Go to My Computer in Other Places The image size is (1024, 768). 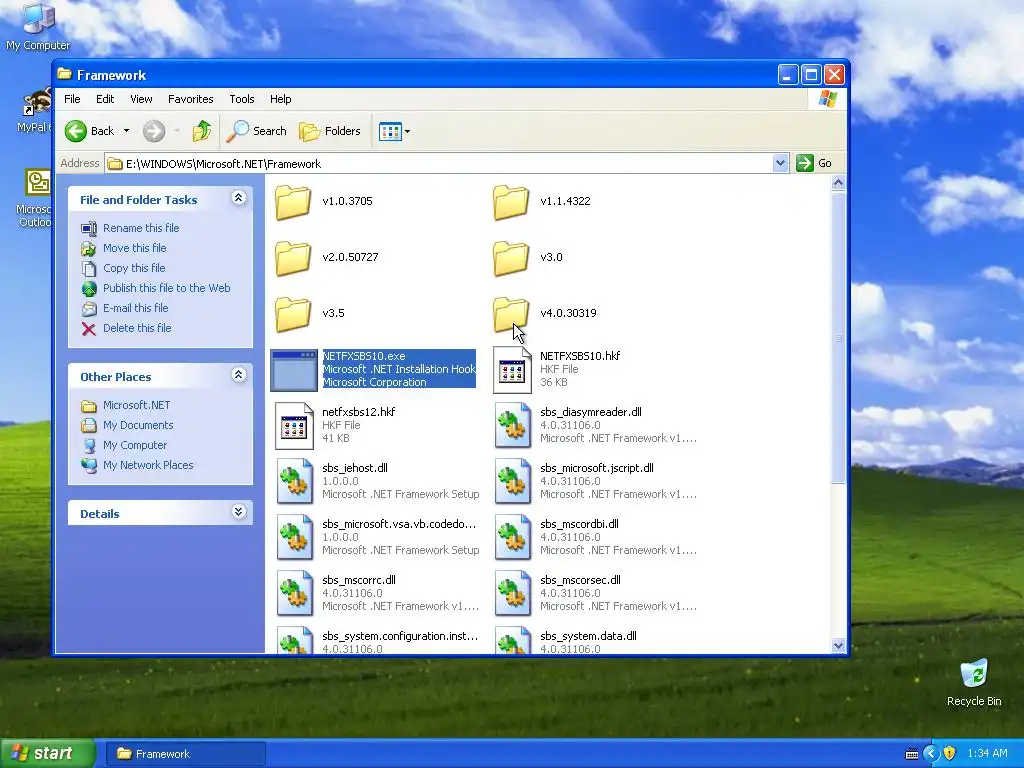click(135, 445)
